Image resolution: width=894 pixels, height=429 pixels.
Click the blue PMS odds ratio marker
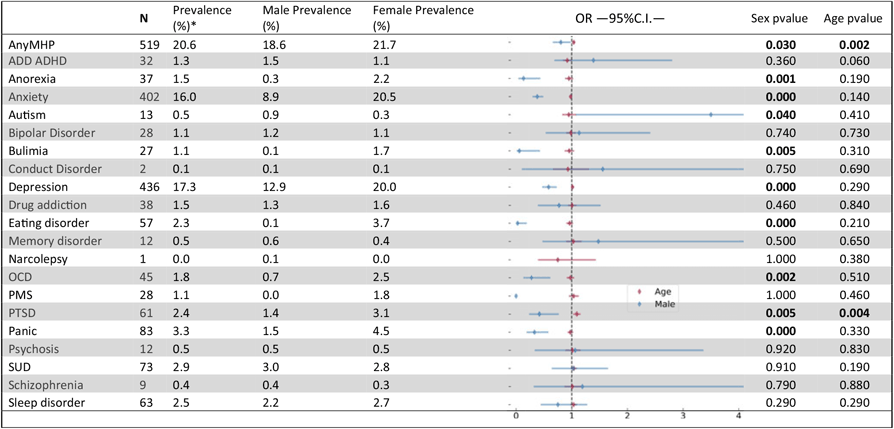coord(516,296)
